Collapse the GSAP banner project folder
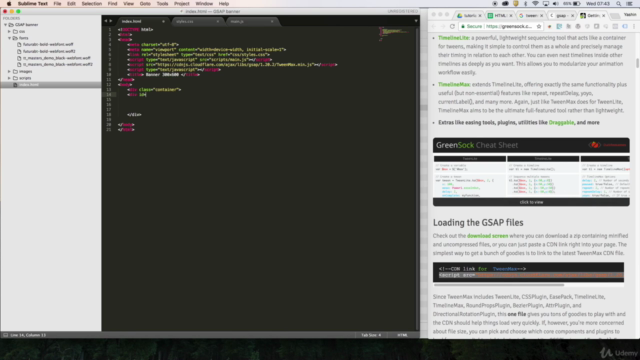The height and width of the screenshot is (360, 640). (x=6, y=25)
